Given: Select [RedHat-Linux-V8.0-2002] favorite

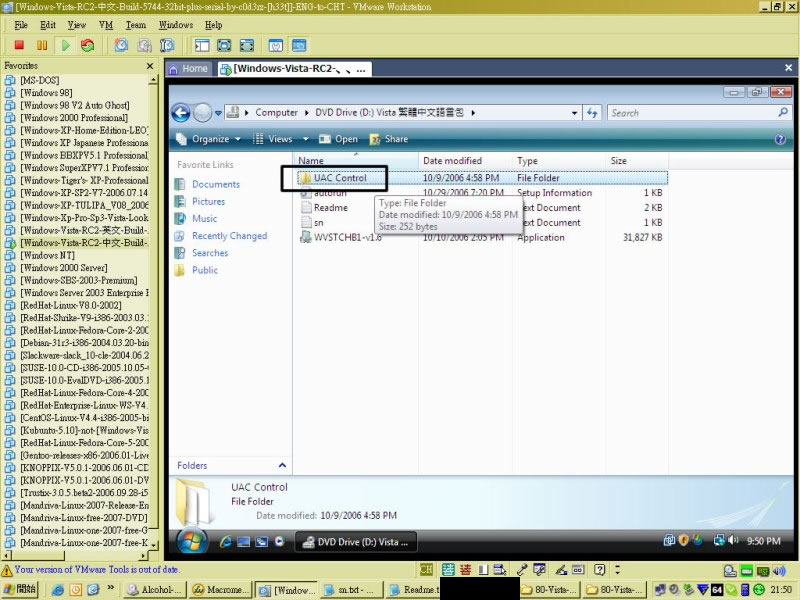Looking at the screenshot, I should point(71,305).
